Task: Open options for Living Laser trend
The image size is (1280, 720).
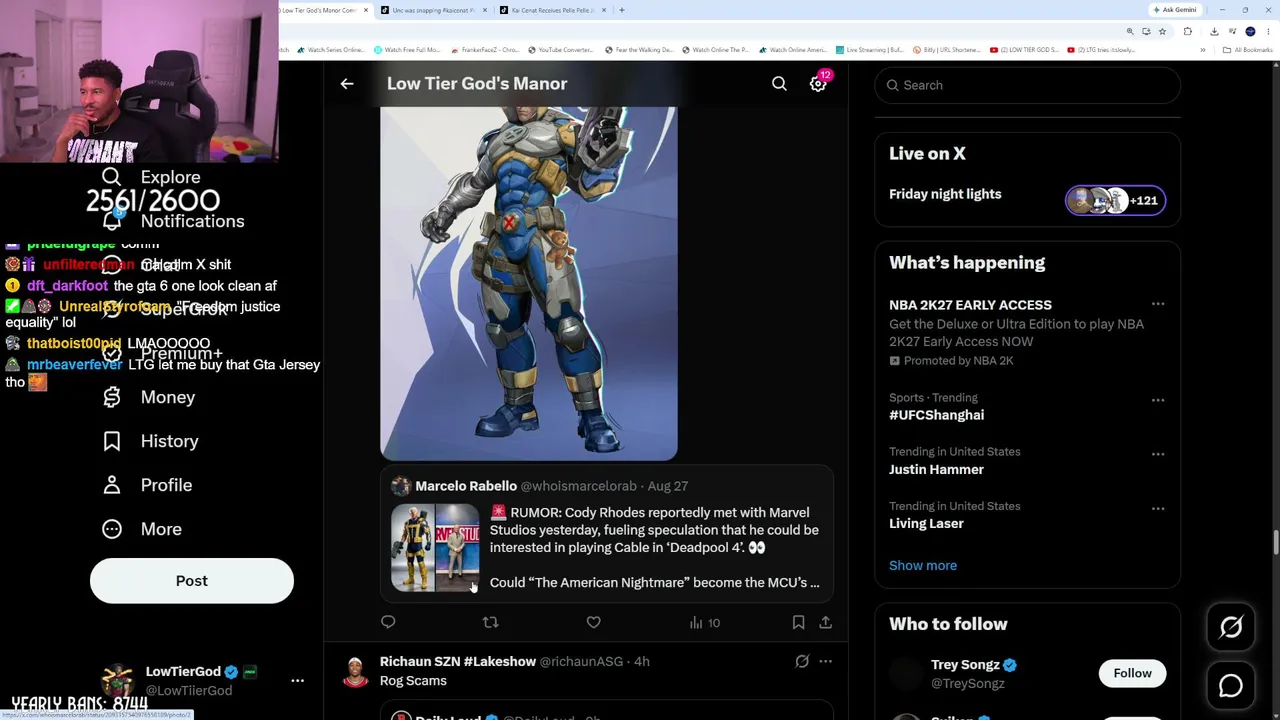Action: point(1158,508)
